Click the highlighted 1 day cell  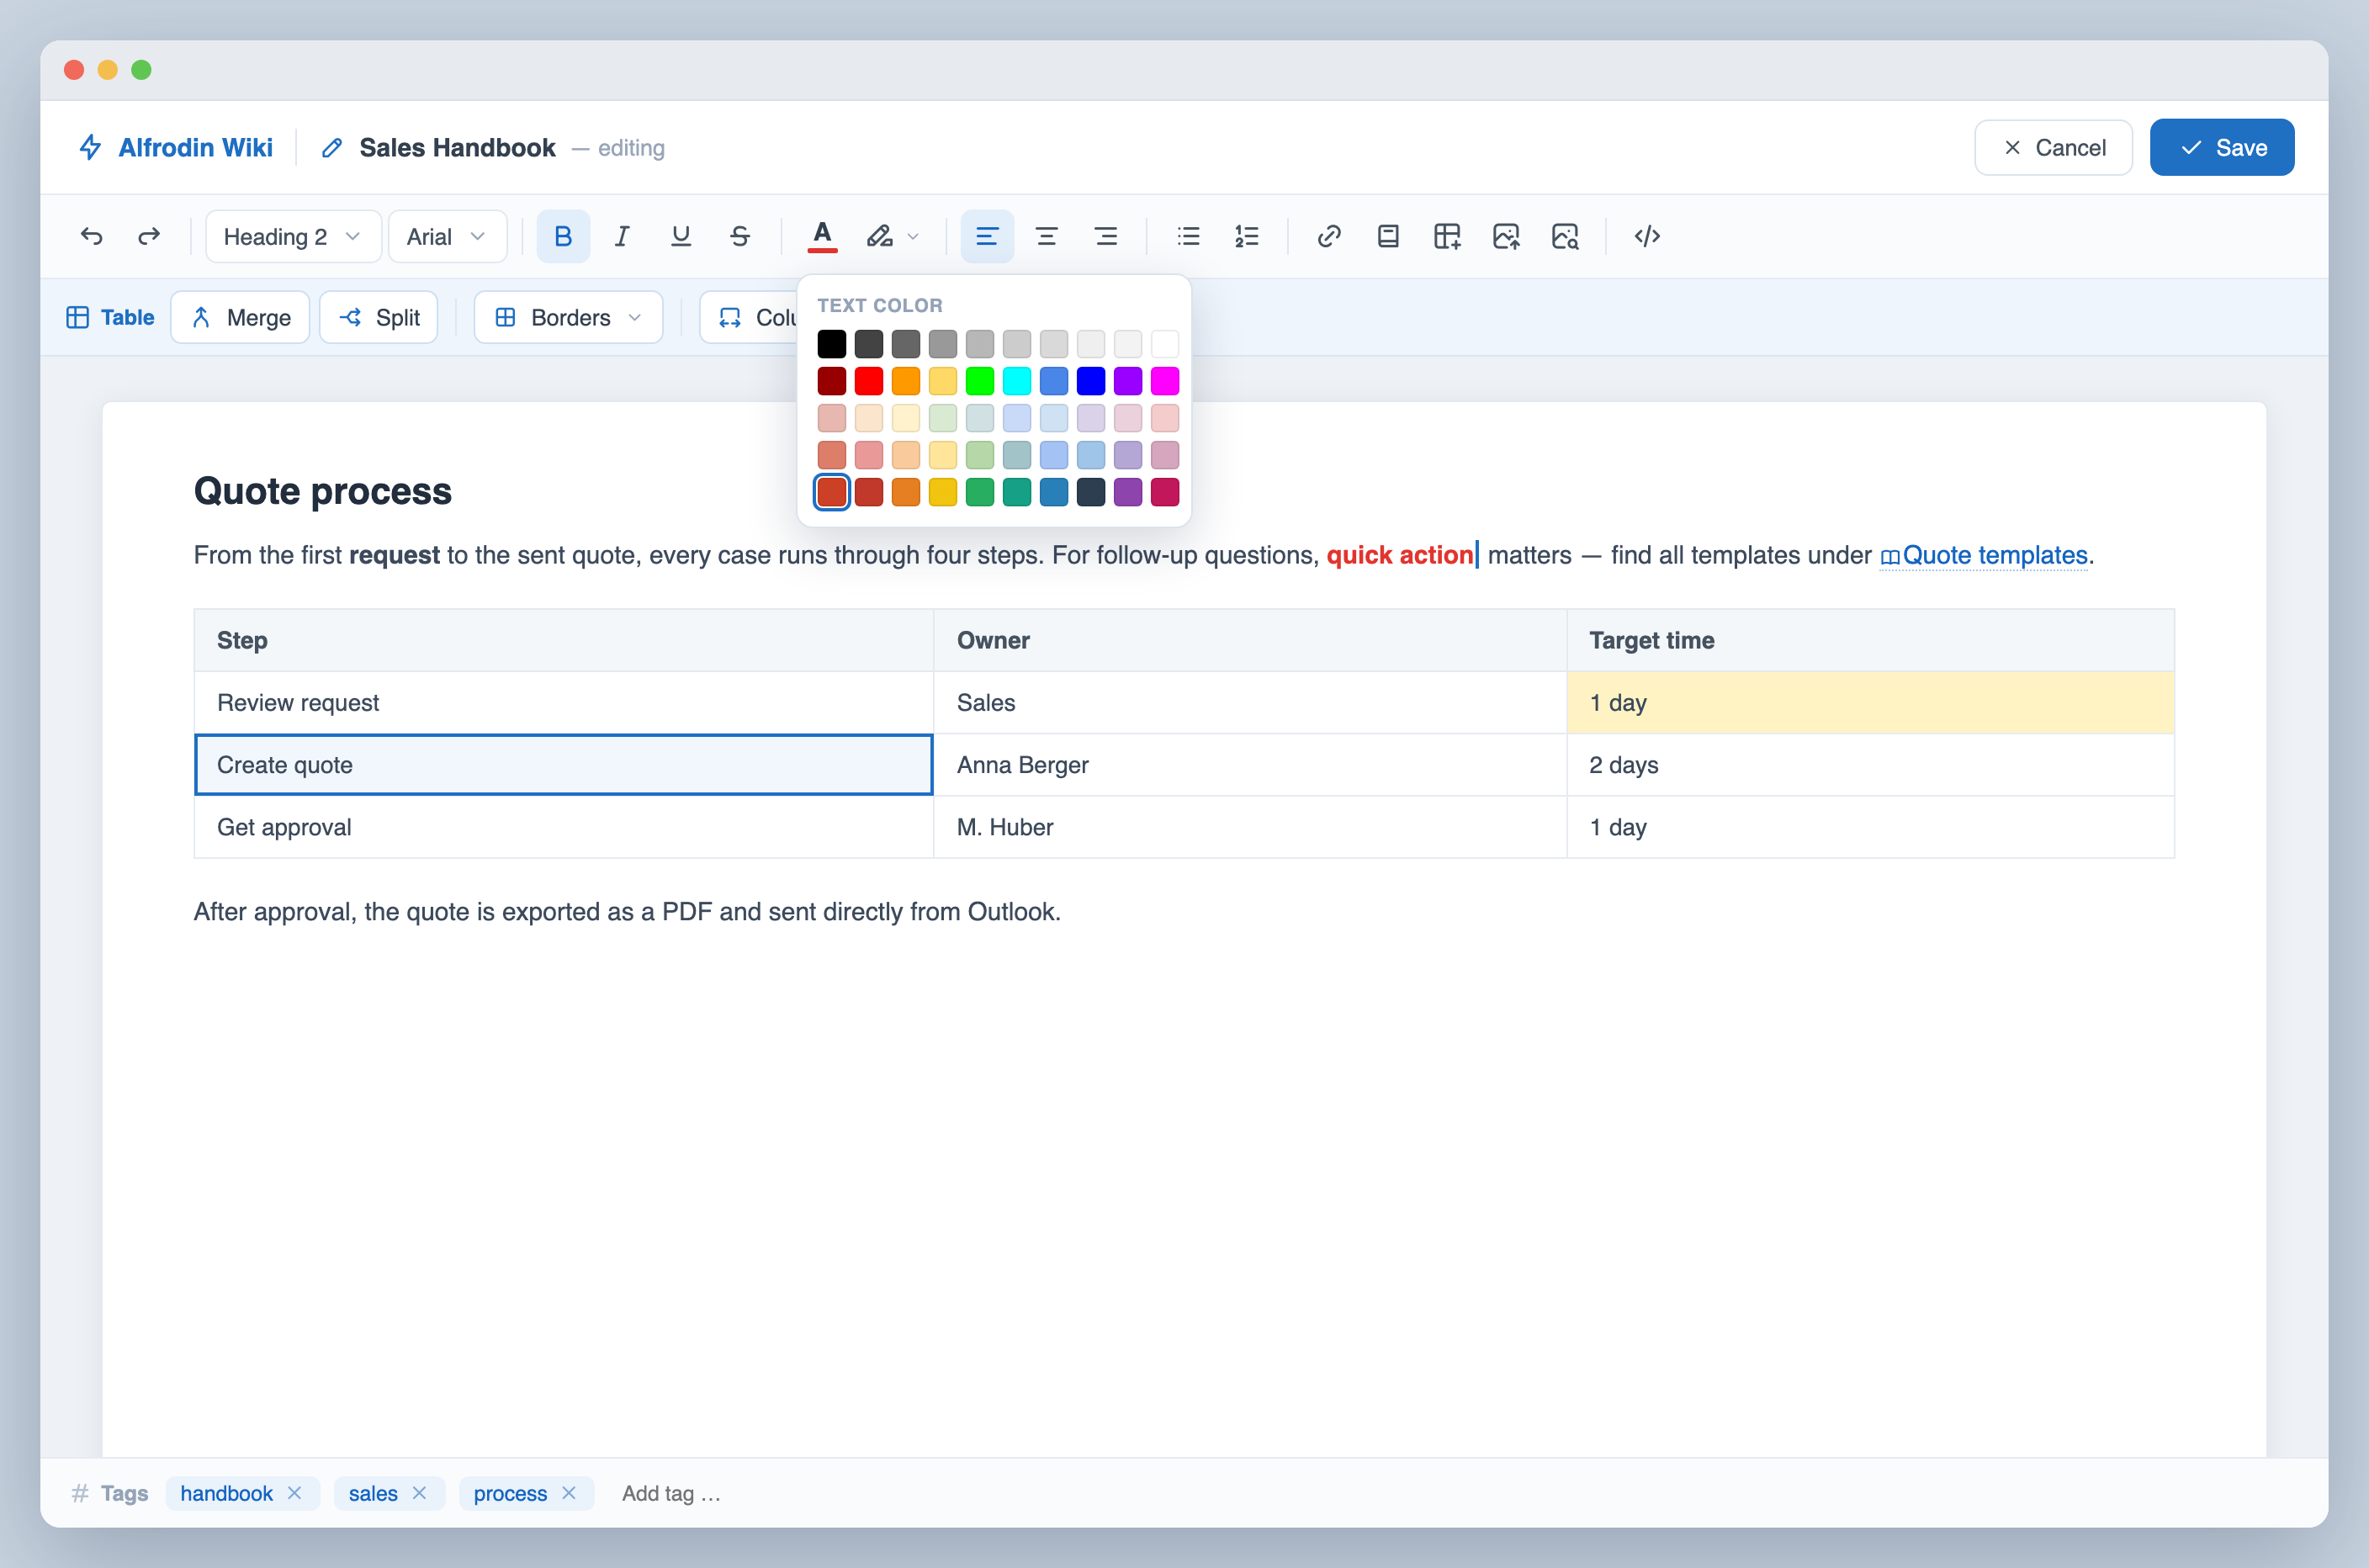[1870, 703]
